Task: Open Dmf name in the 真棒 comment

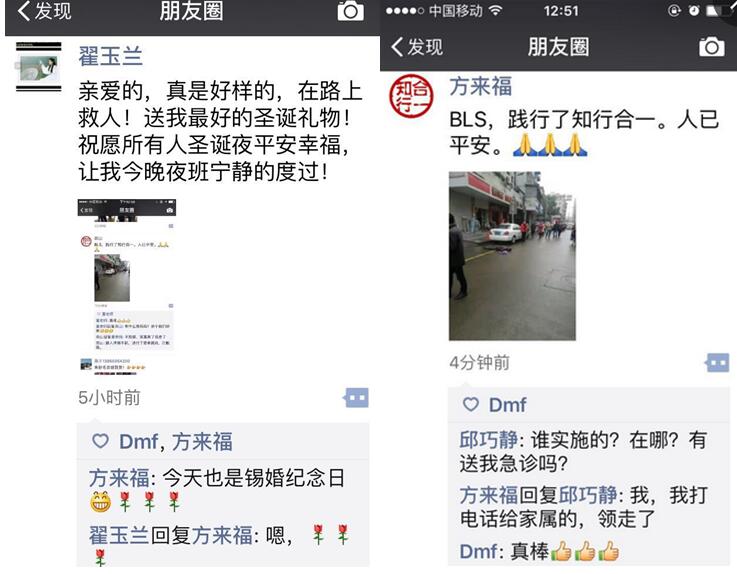Action: tap(478, 551)
